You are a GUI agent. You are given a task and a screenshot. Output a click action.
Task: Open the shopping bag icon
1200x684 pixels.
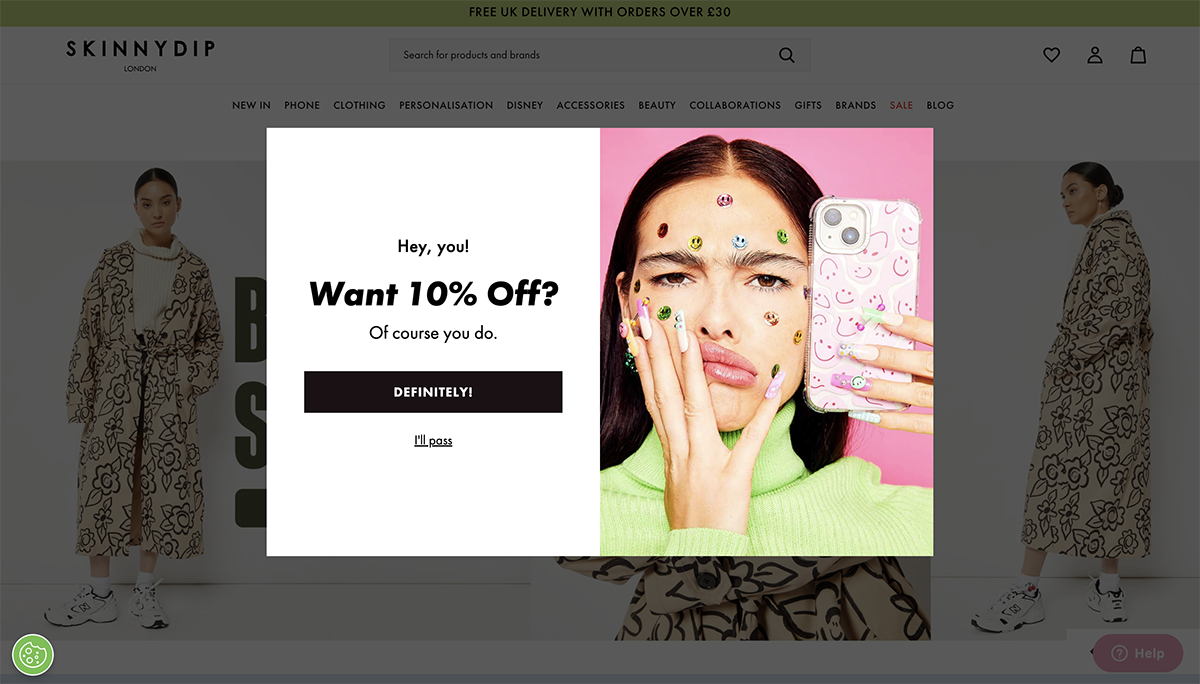1138,55
